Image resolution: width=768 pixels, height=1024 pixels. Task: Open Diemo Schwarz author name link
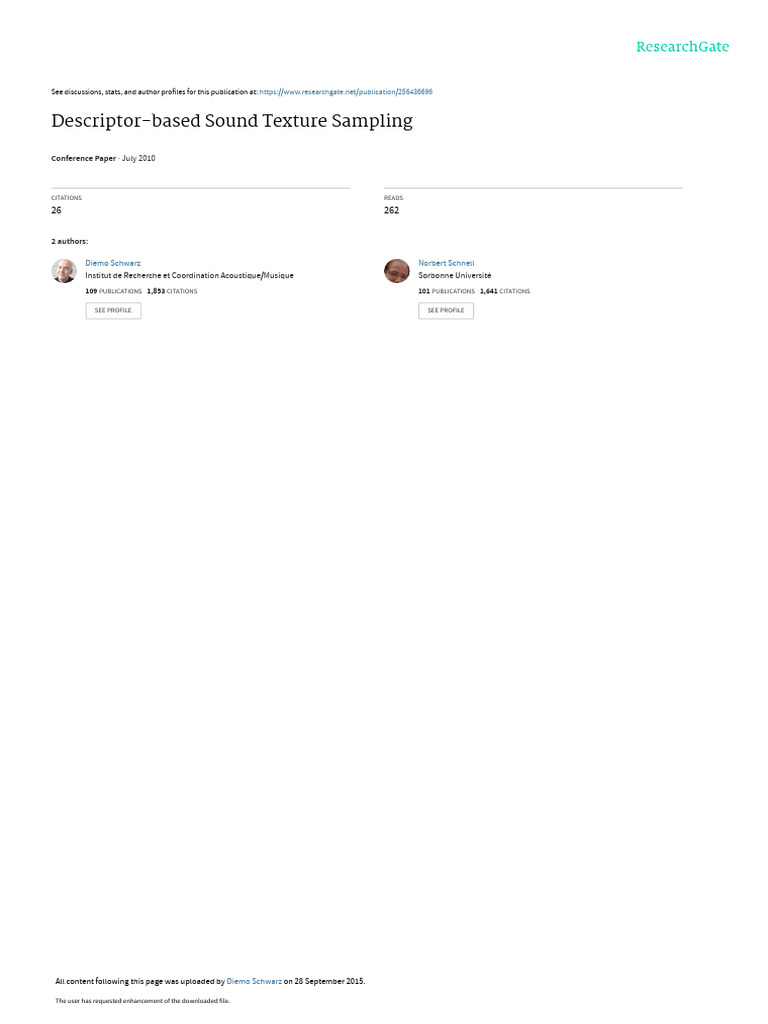click(x=112, y=263)
